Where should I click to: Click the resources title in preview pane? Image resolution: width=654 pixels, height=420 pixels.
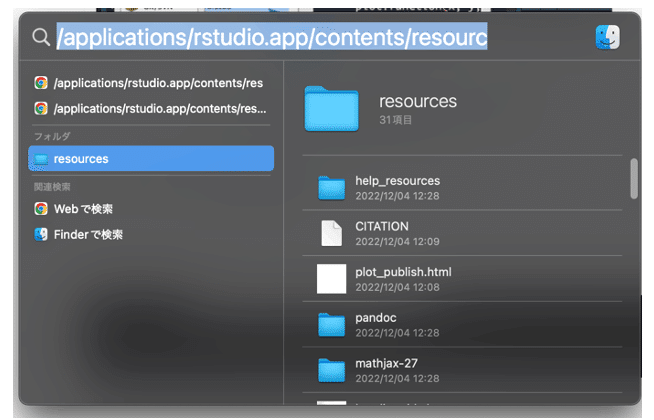pyautogui.click(x=418, y=101)
